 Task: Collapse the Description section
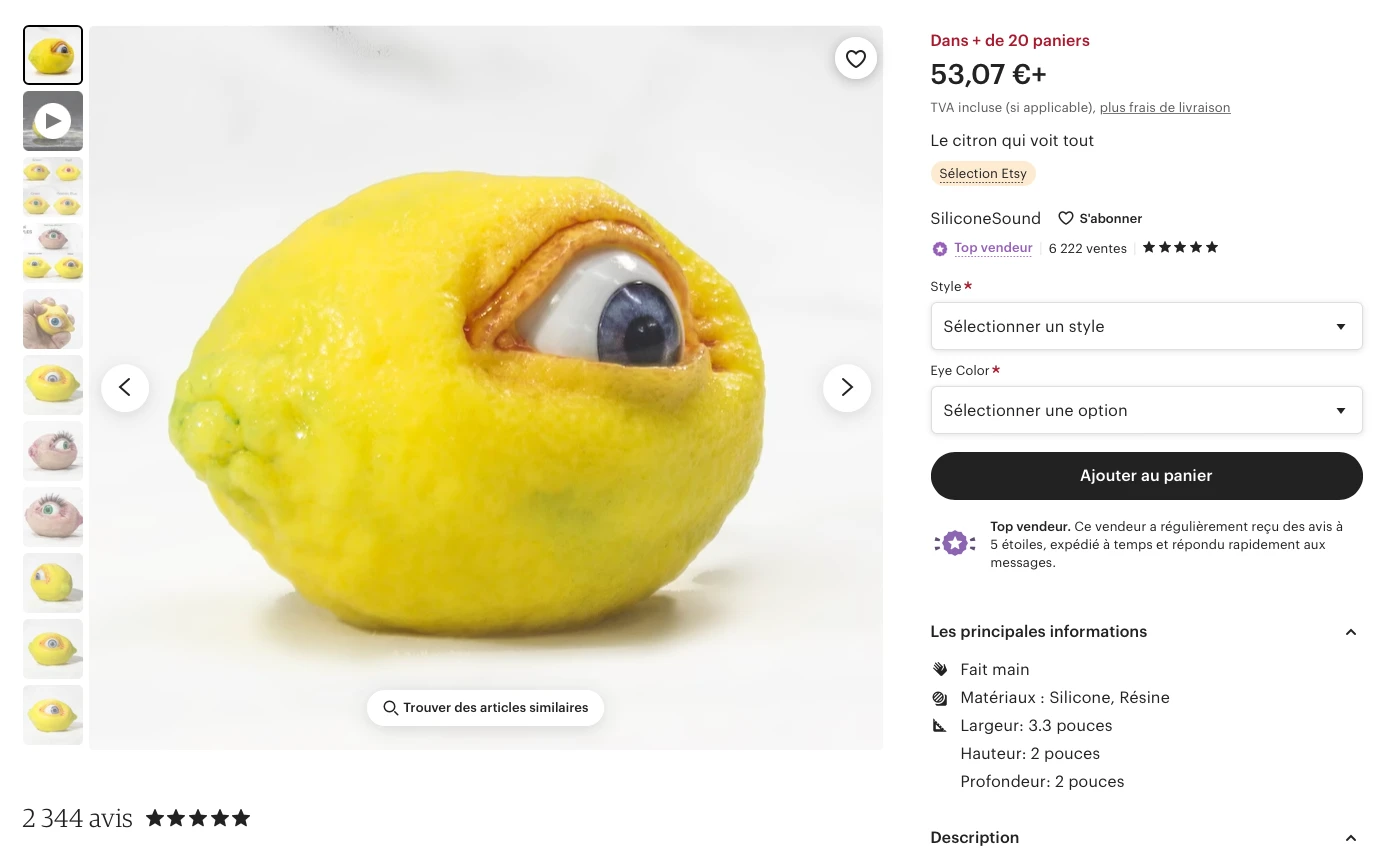click(1350, 838)
